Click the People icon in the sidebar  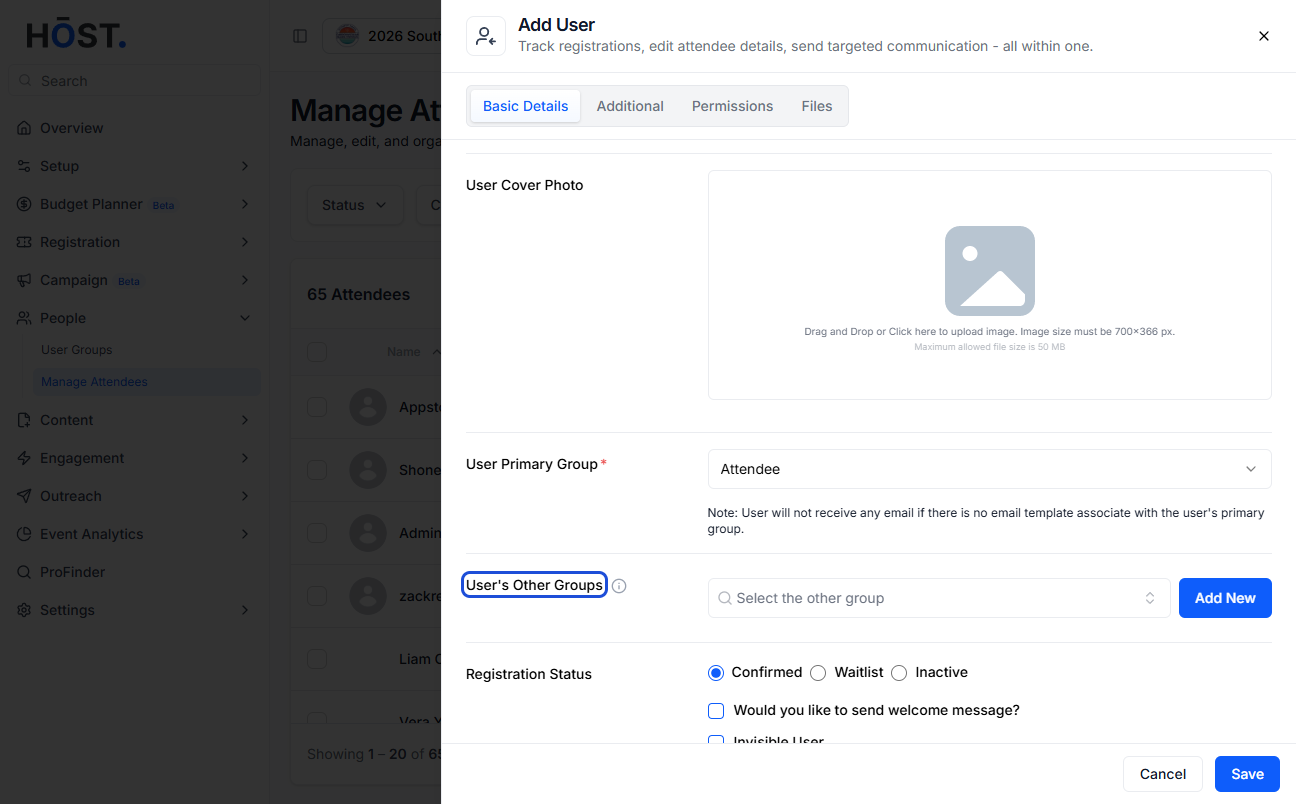[x=24, y=318]
